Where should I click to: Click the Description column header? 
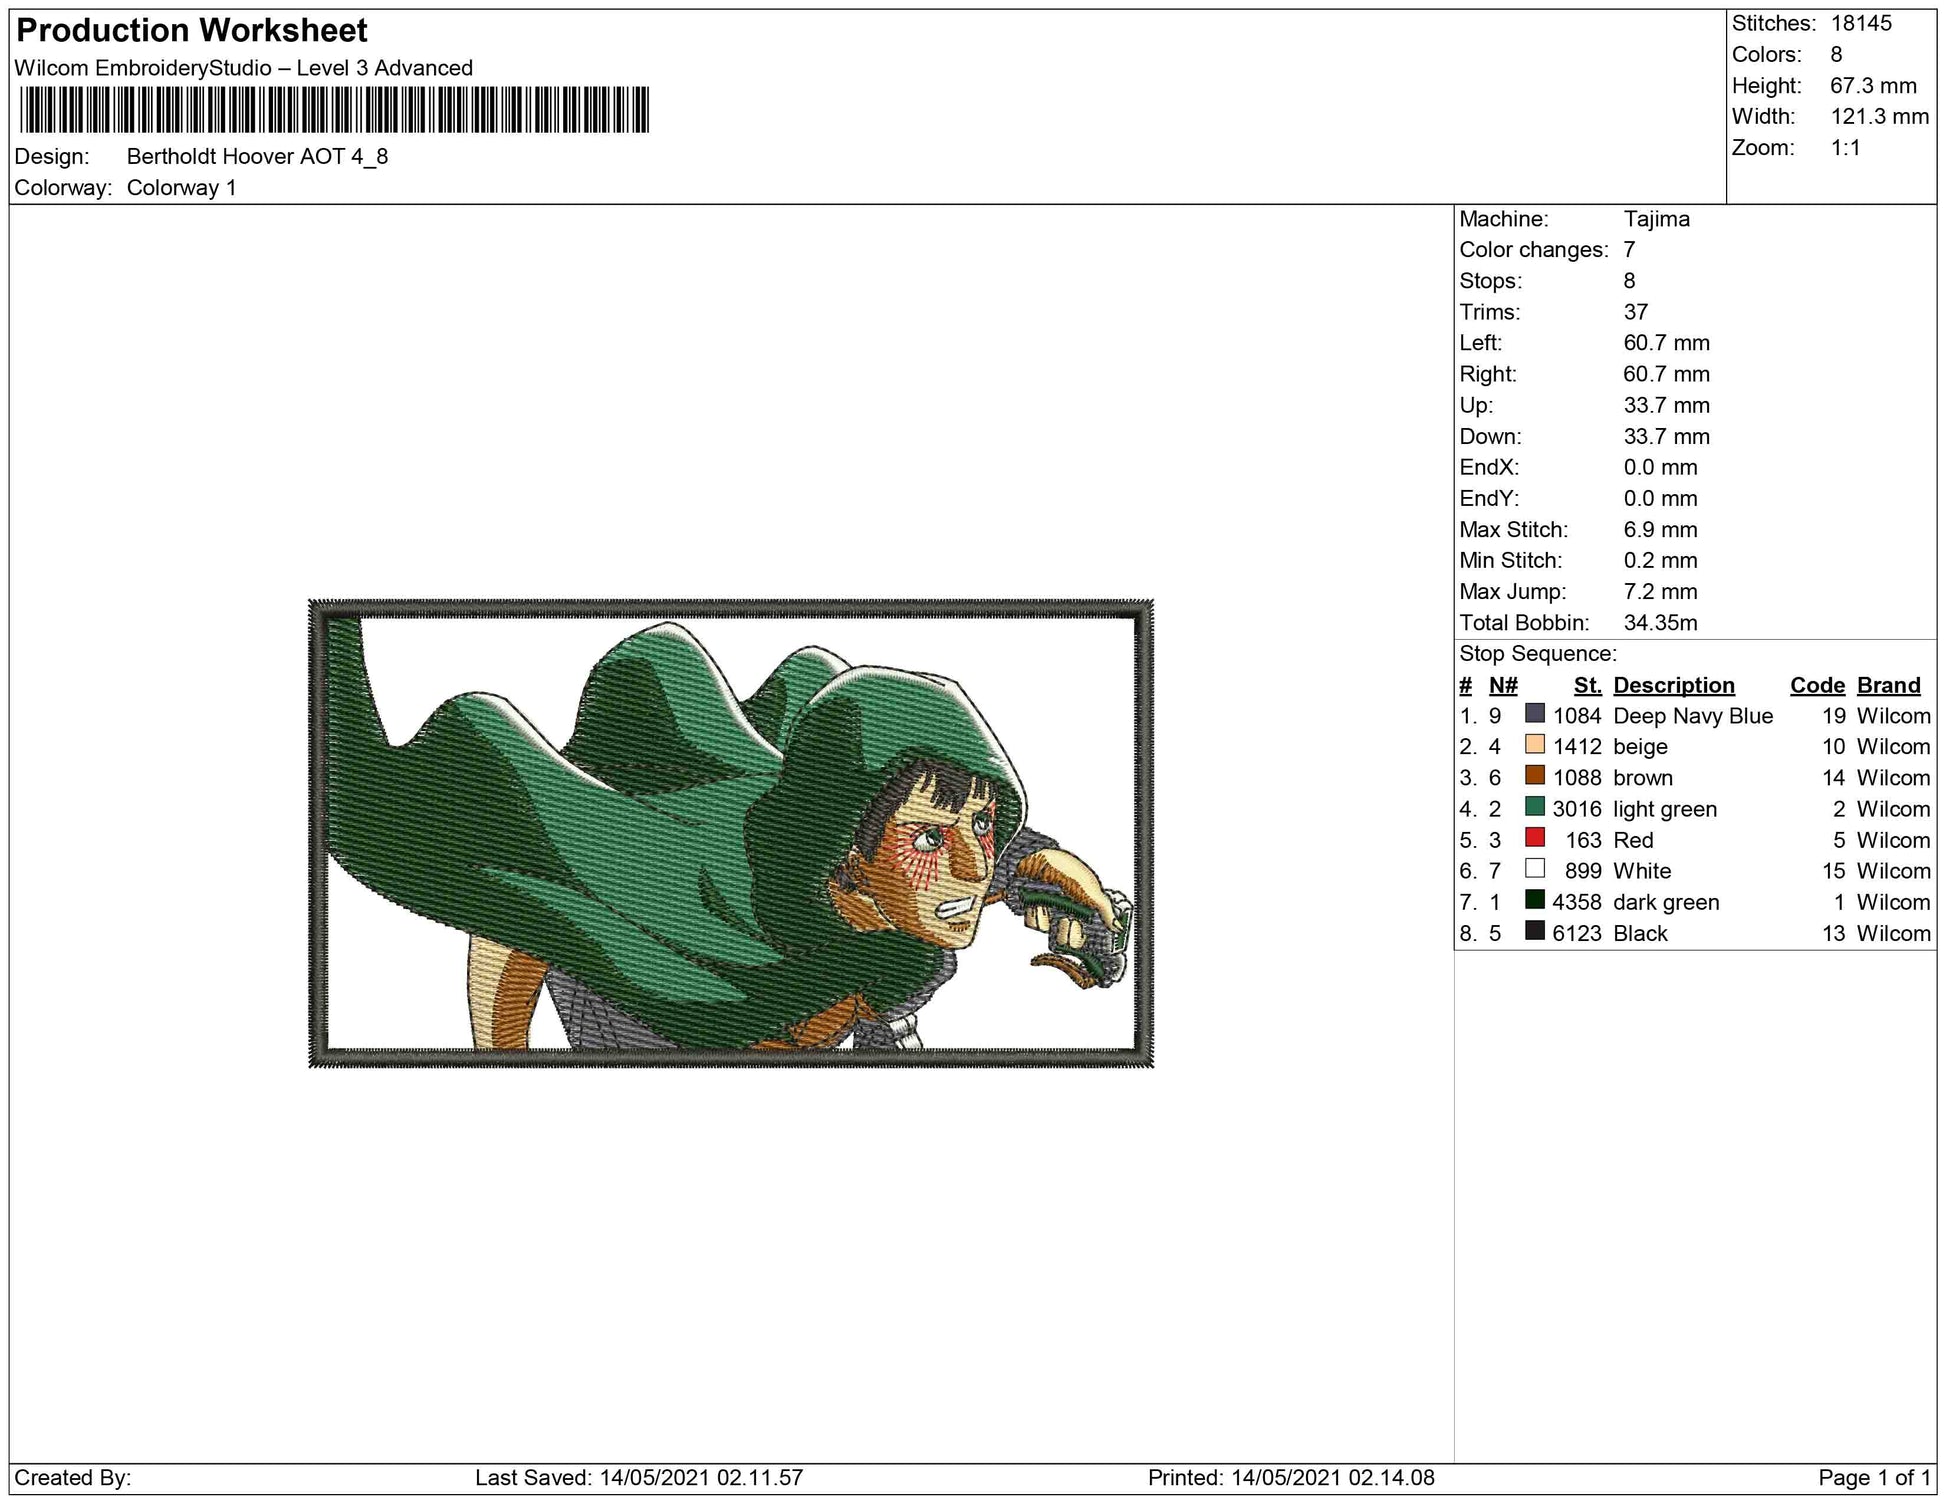click(x=1673, y=685)
